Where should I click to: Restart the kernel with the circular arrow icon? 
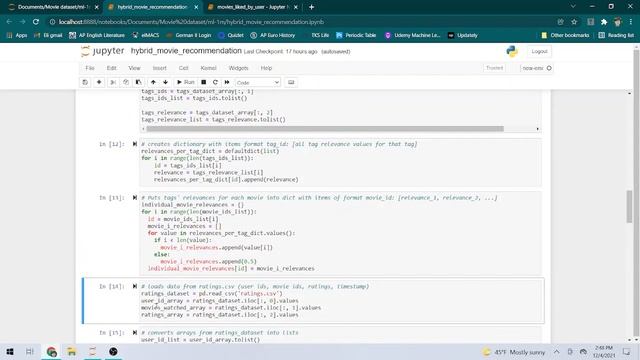click(215, 82)
